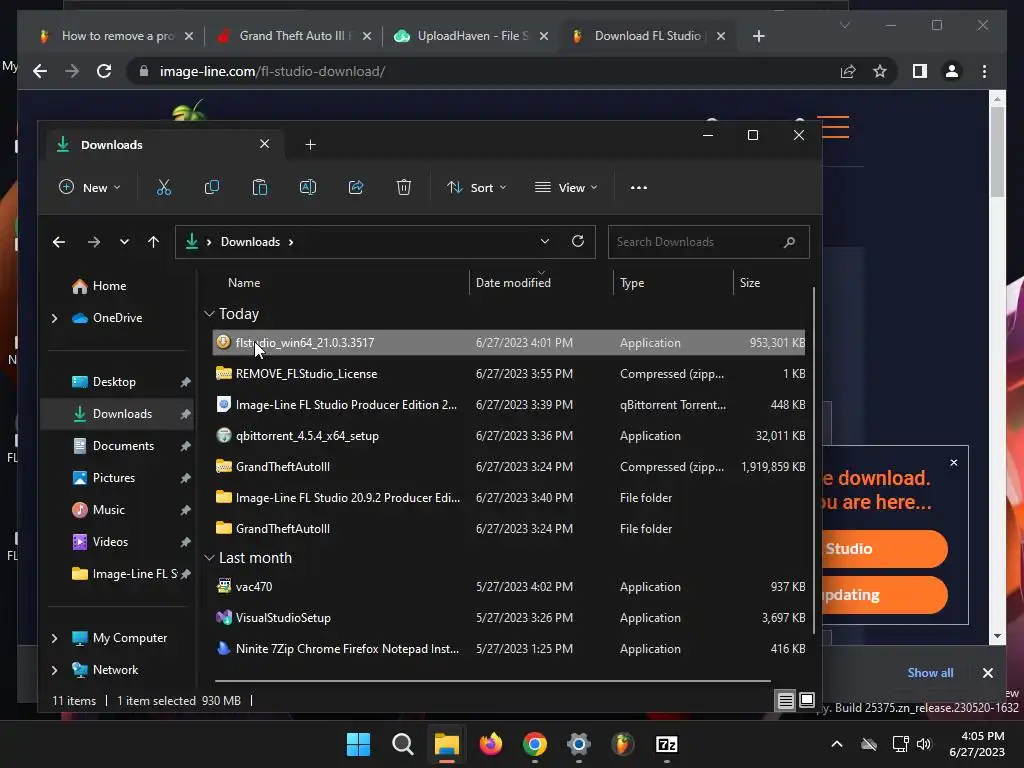The image size is (1024, 768).
Task: Click the search magnifier in Search Downloads
Action: click(789, 242)
